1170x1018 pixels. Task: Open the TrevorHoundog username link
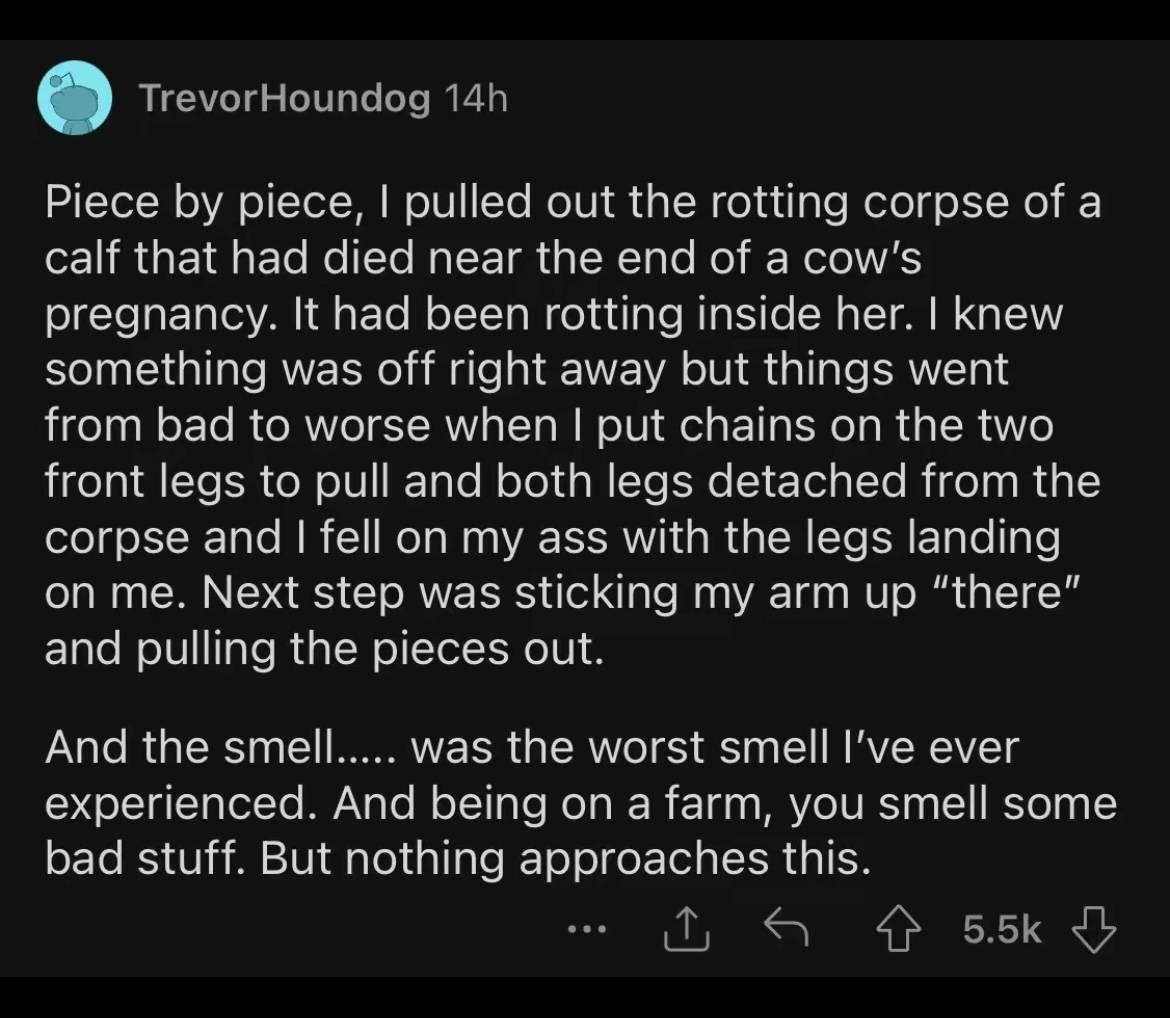pyautogui.click(x=285, y=99)
